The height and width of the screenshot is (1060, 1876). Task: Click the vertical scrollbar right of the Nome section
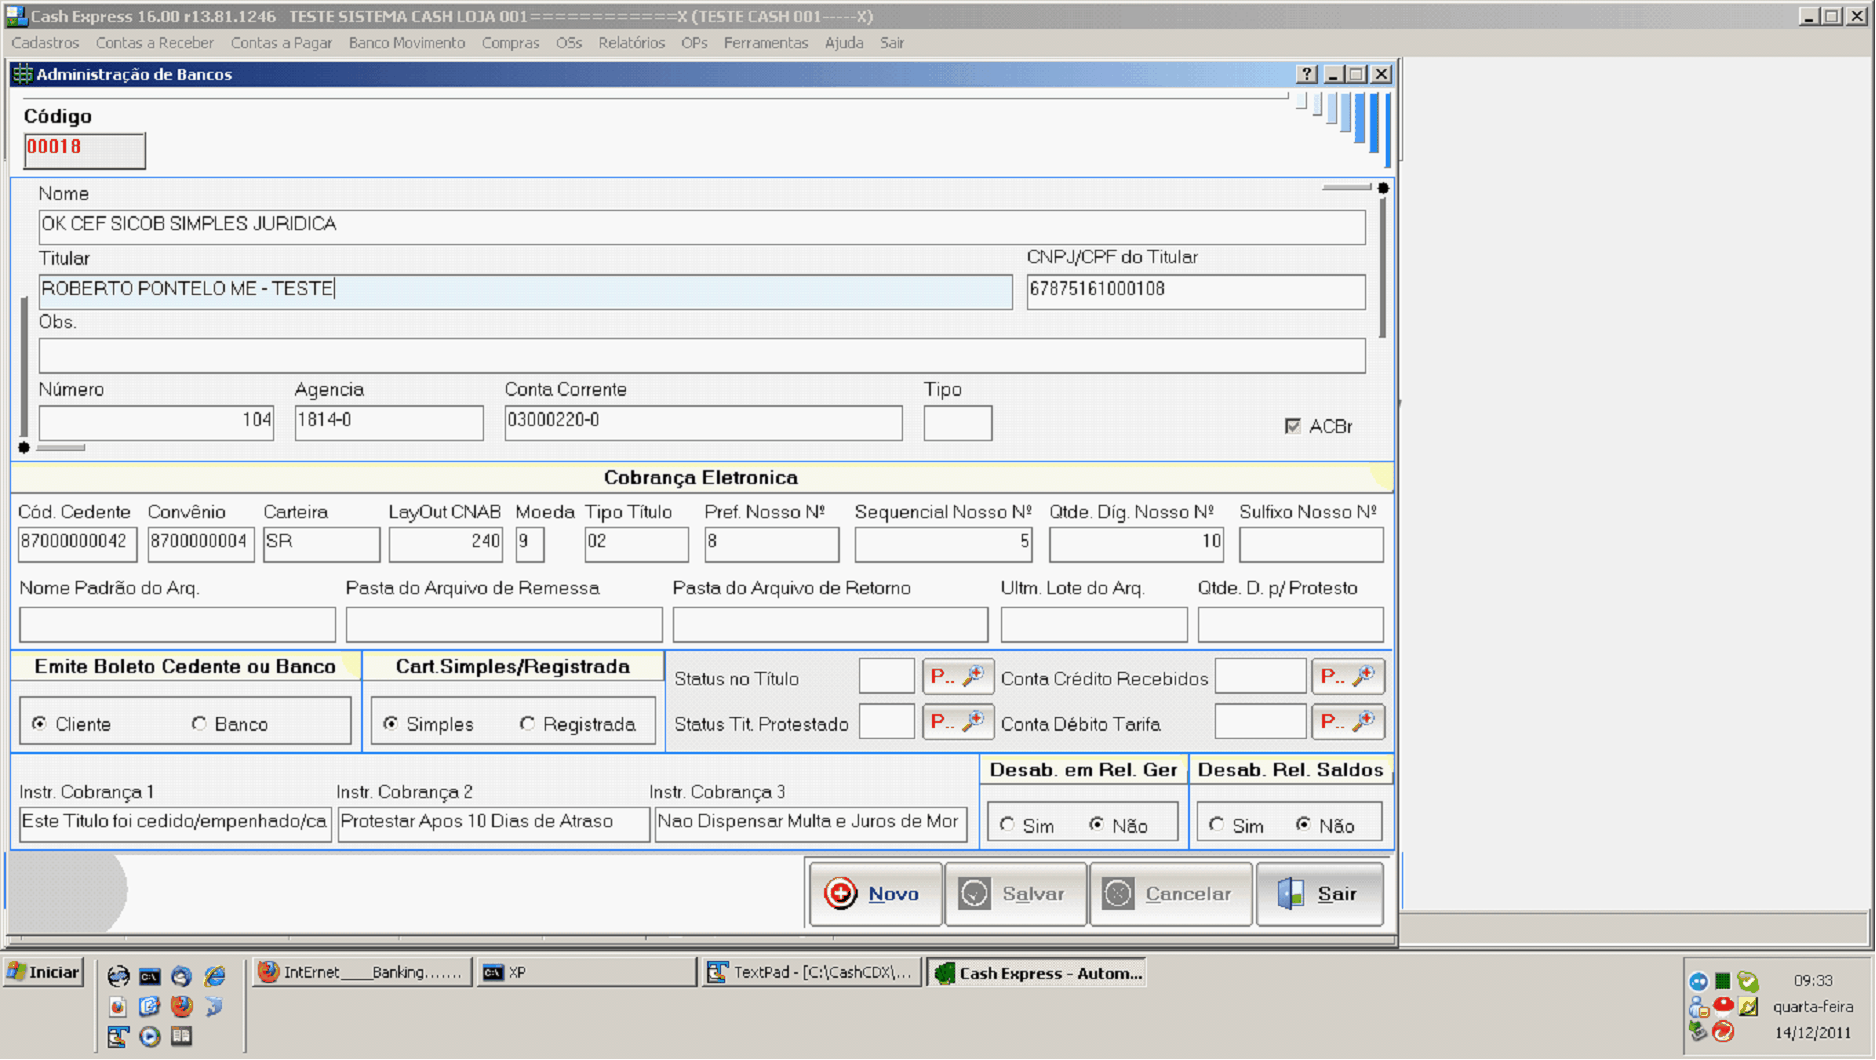point(1383,265)
